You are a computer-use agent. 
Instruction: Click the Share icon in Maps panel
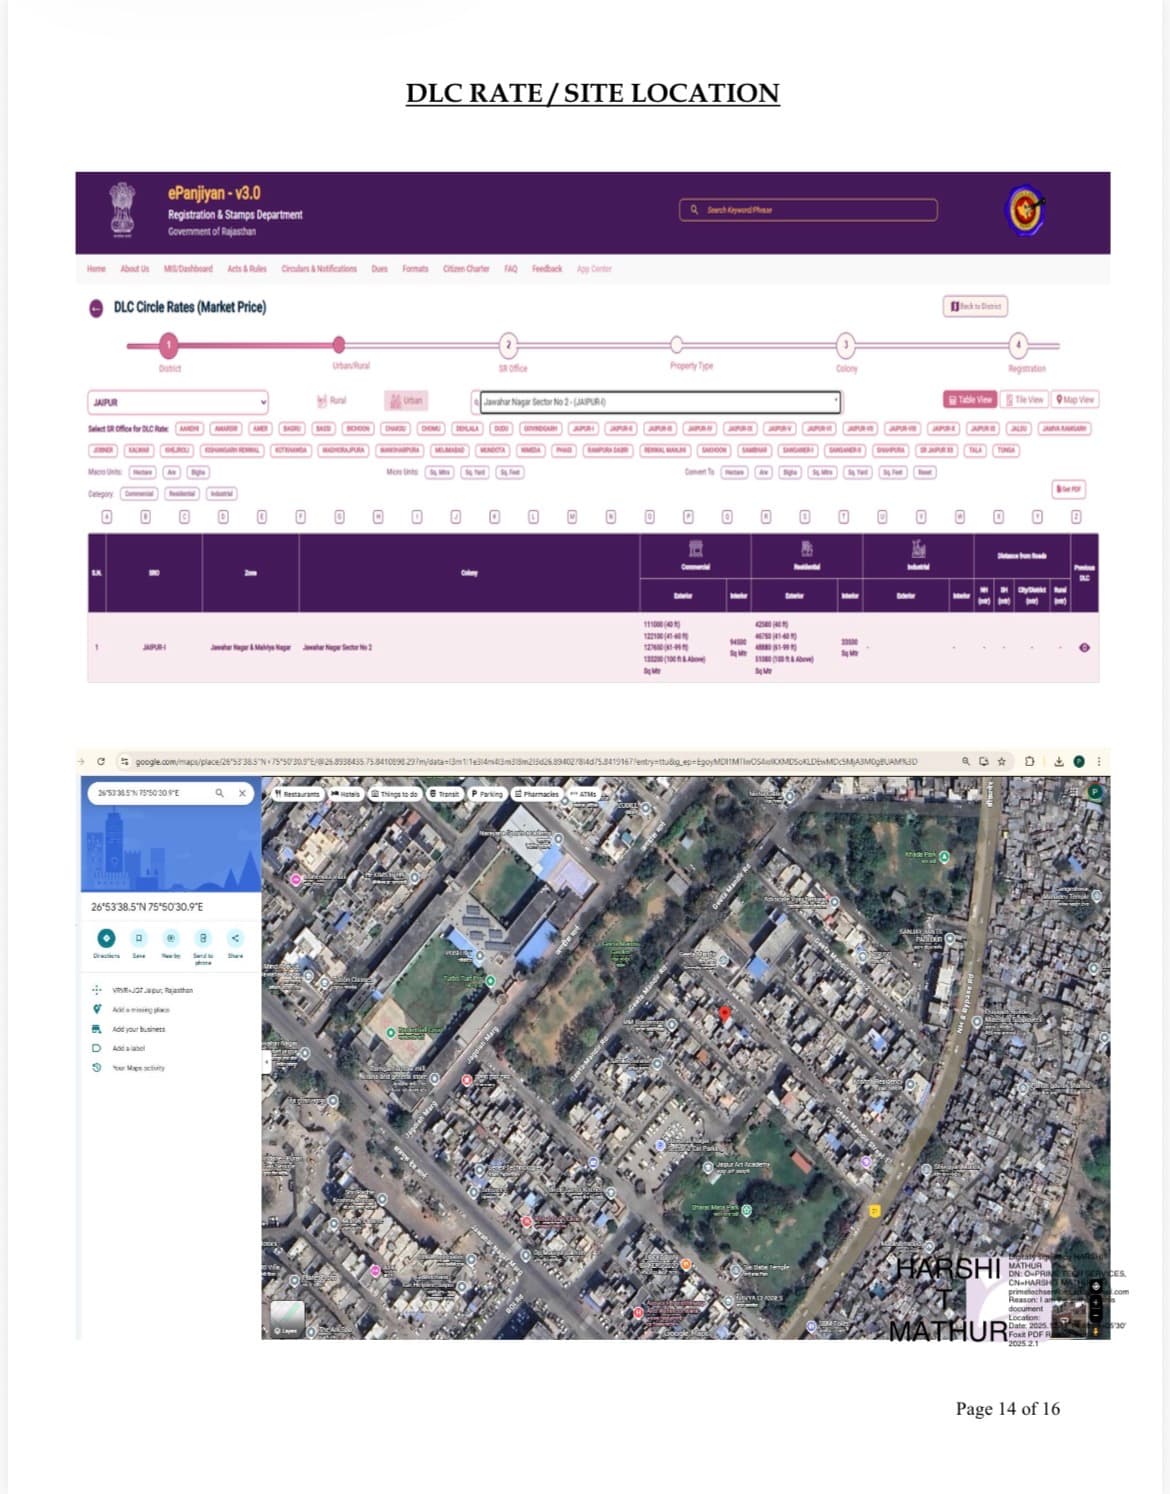coord(235,938)
